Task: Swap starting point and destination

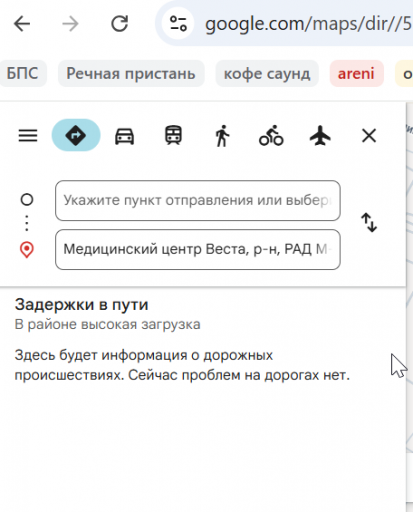Action: pyautogui.click(x=369, y=222)
